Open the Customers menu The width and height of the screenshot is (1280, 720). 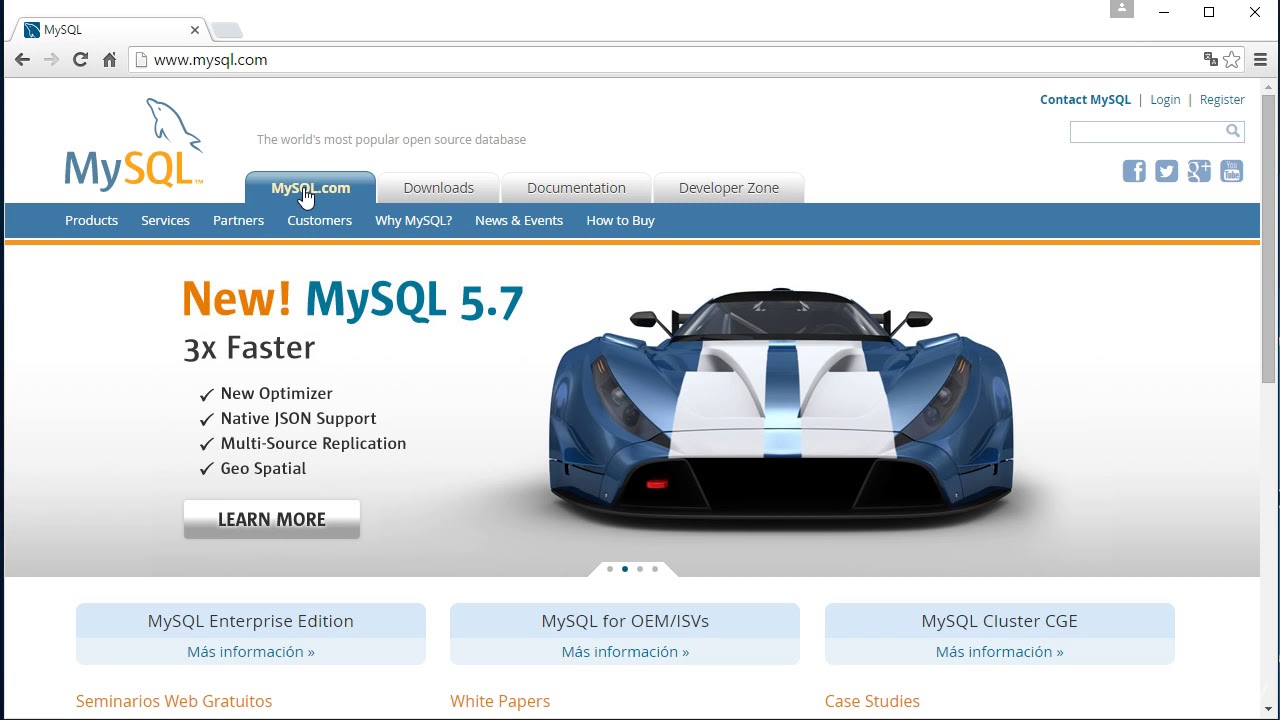click(x=319, y=220)
